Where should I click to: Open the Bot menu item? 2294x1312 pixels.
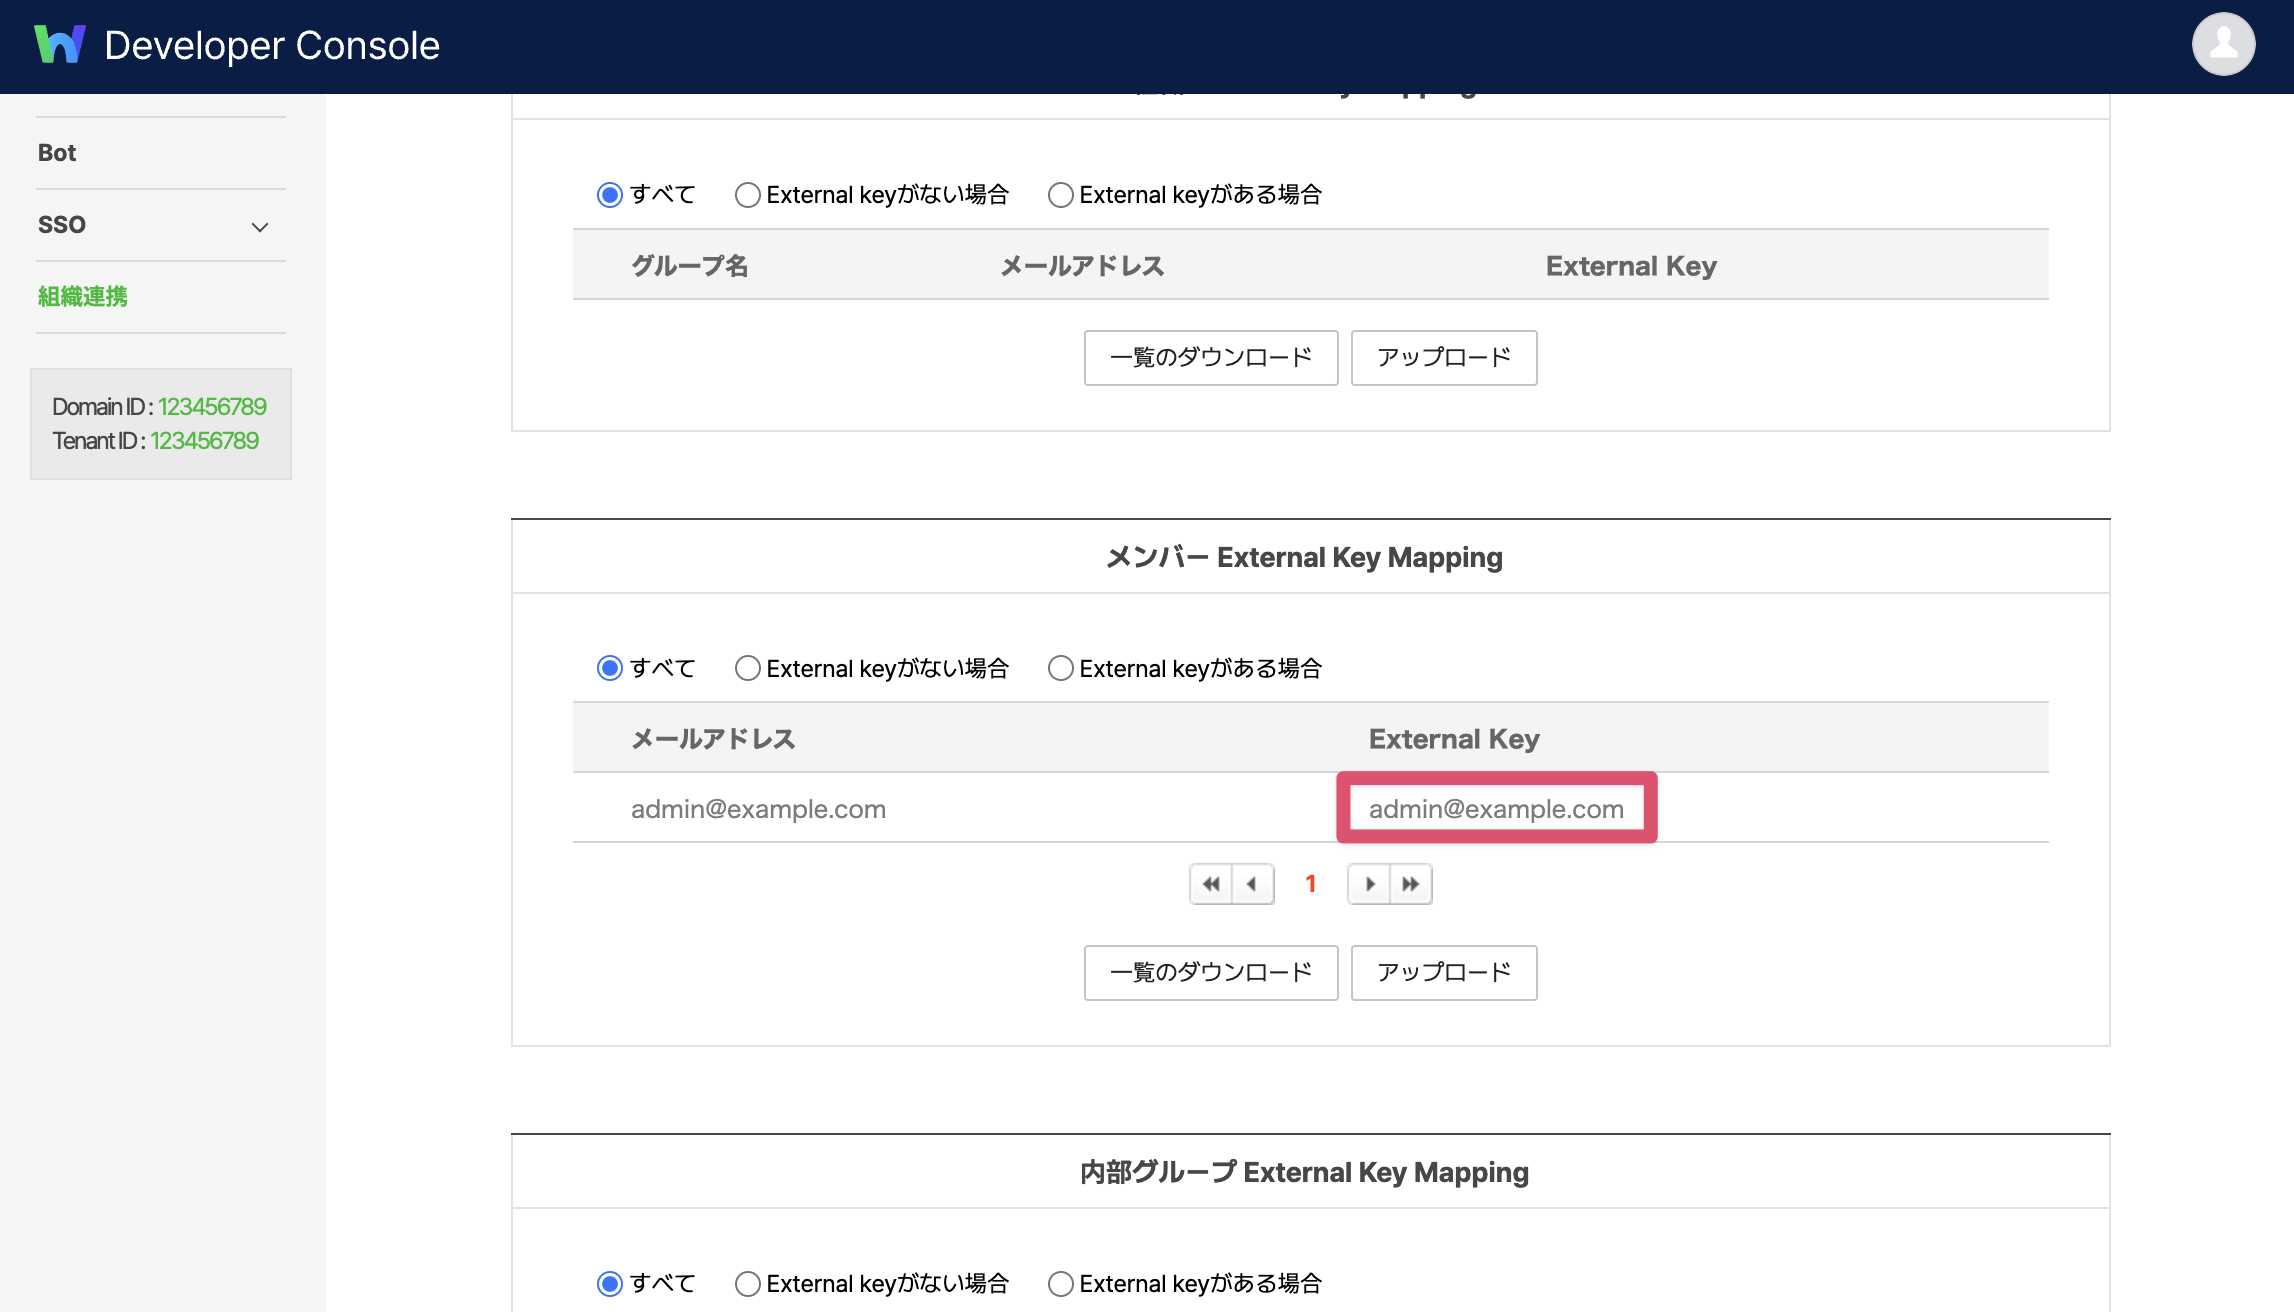click(57, 153)
